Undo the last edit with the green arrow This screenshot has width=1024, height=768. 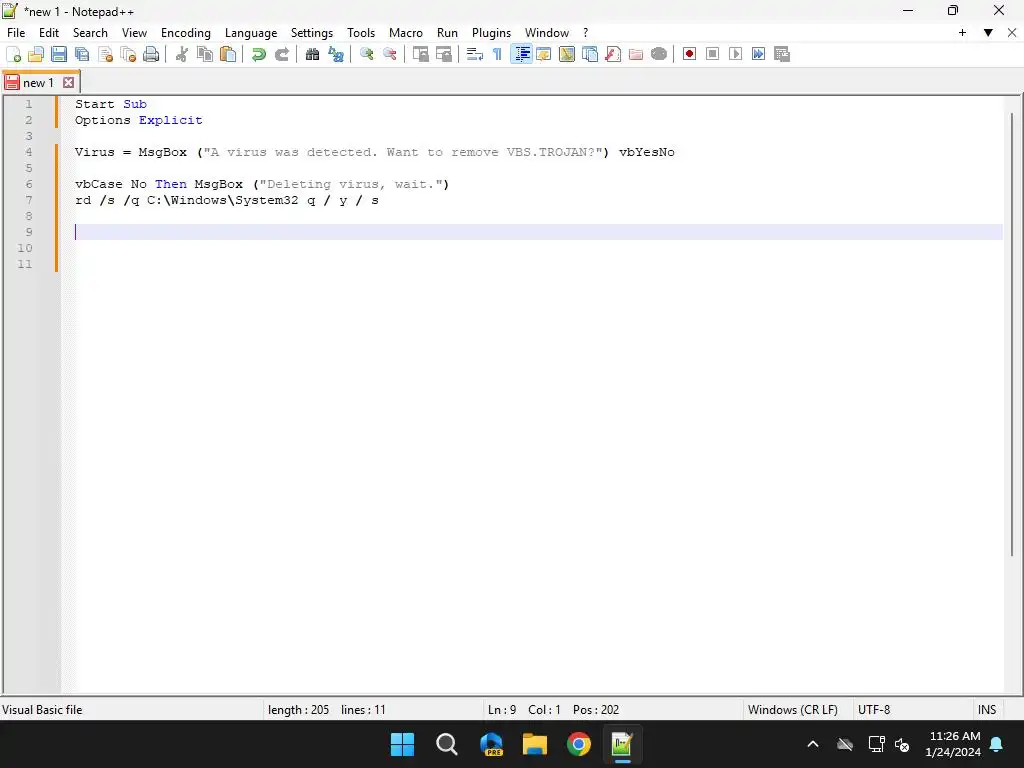point(259,54)
